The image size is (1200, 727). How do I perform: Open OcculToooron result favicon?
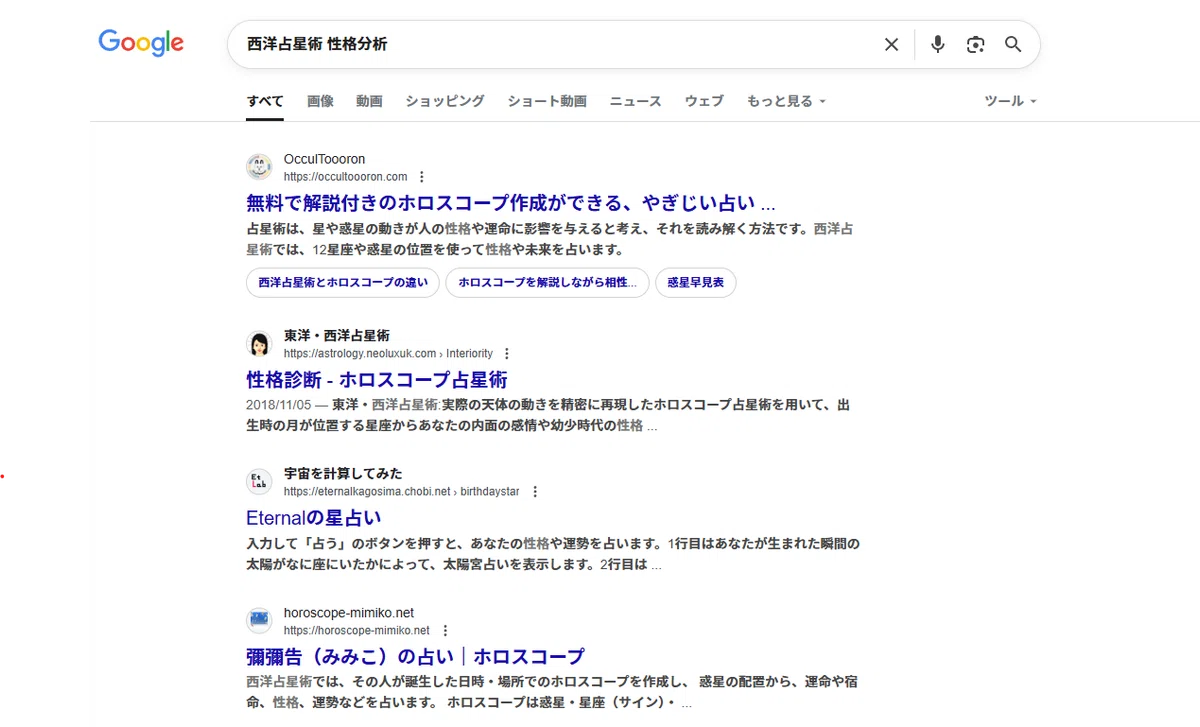click(x=259, y=167)
